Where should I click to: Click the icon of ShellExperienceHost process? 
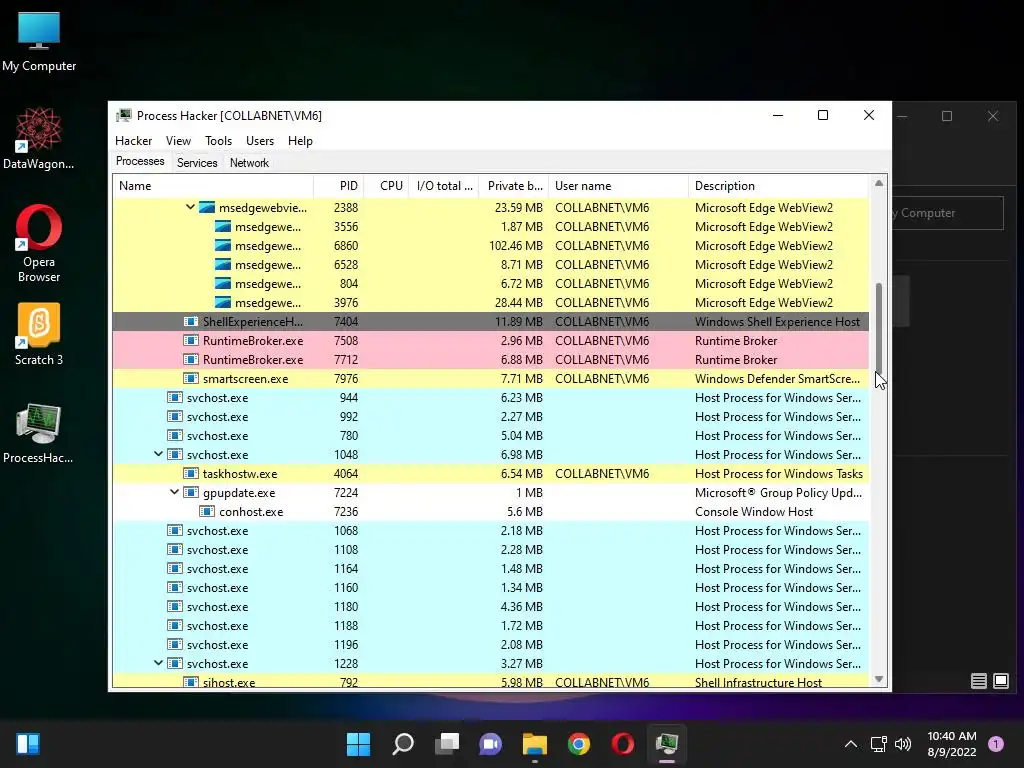(191, 321)
